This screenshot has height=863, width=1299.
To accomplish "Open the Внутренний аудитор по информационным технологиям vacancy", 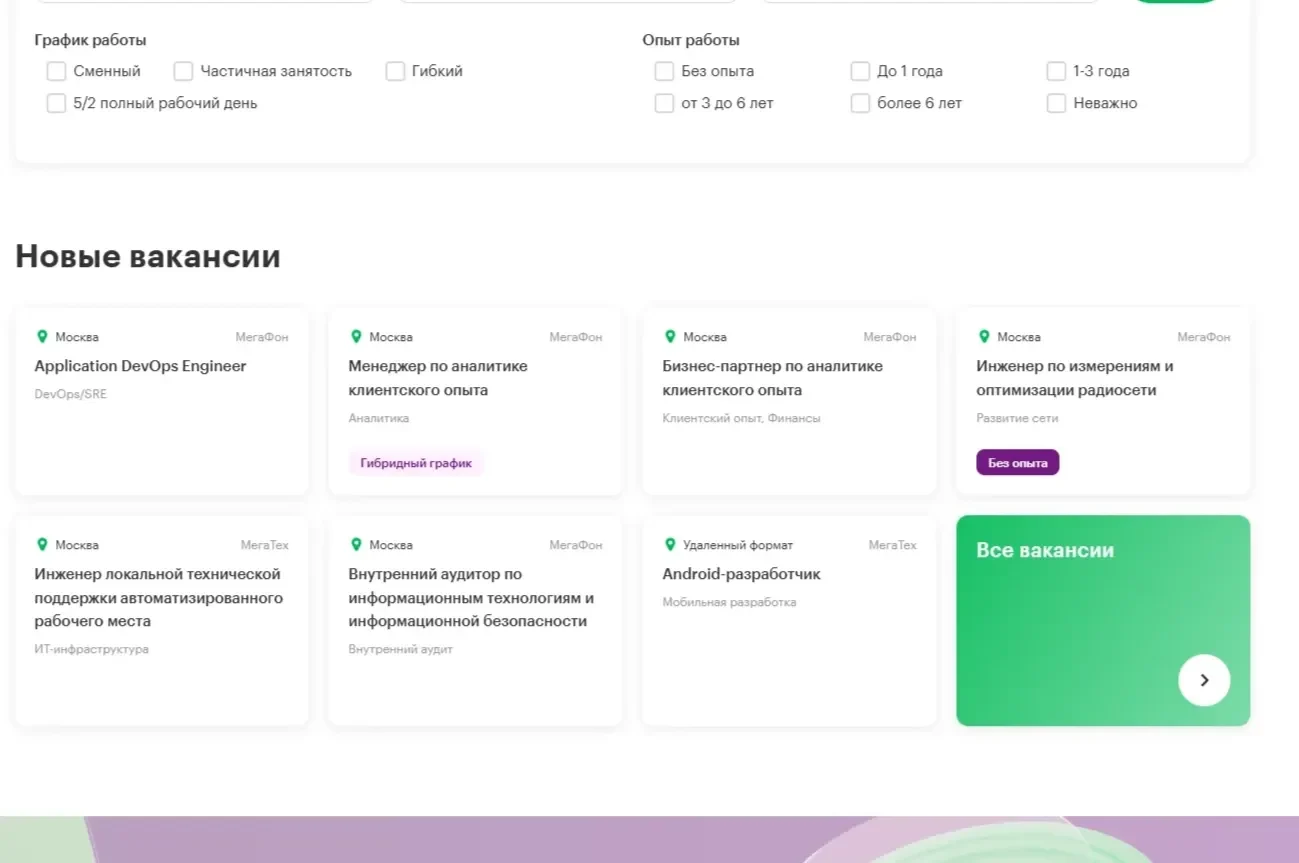I will pyautogui.click(x=471, y=598).
